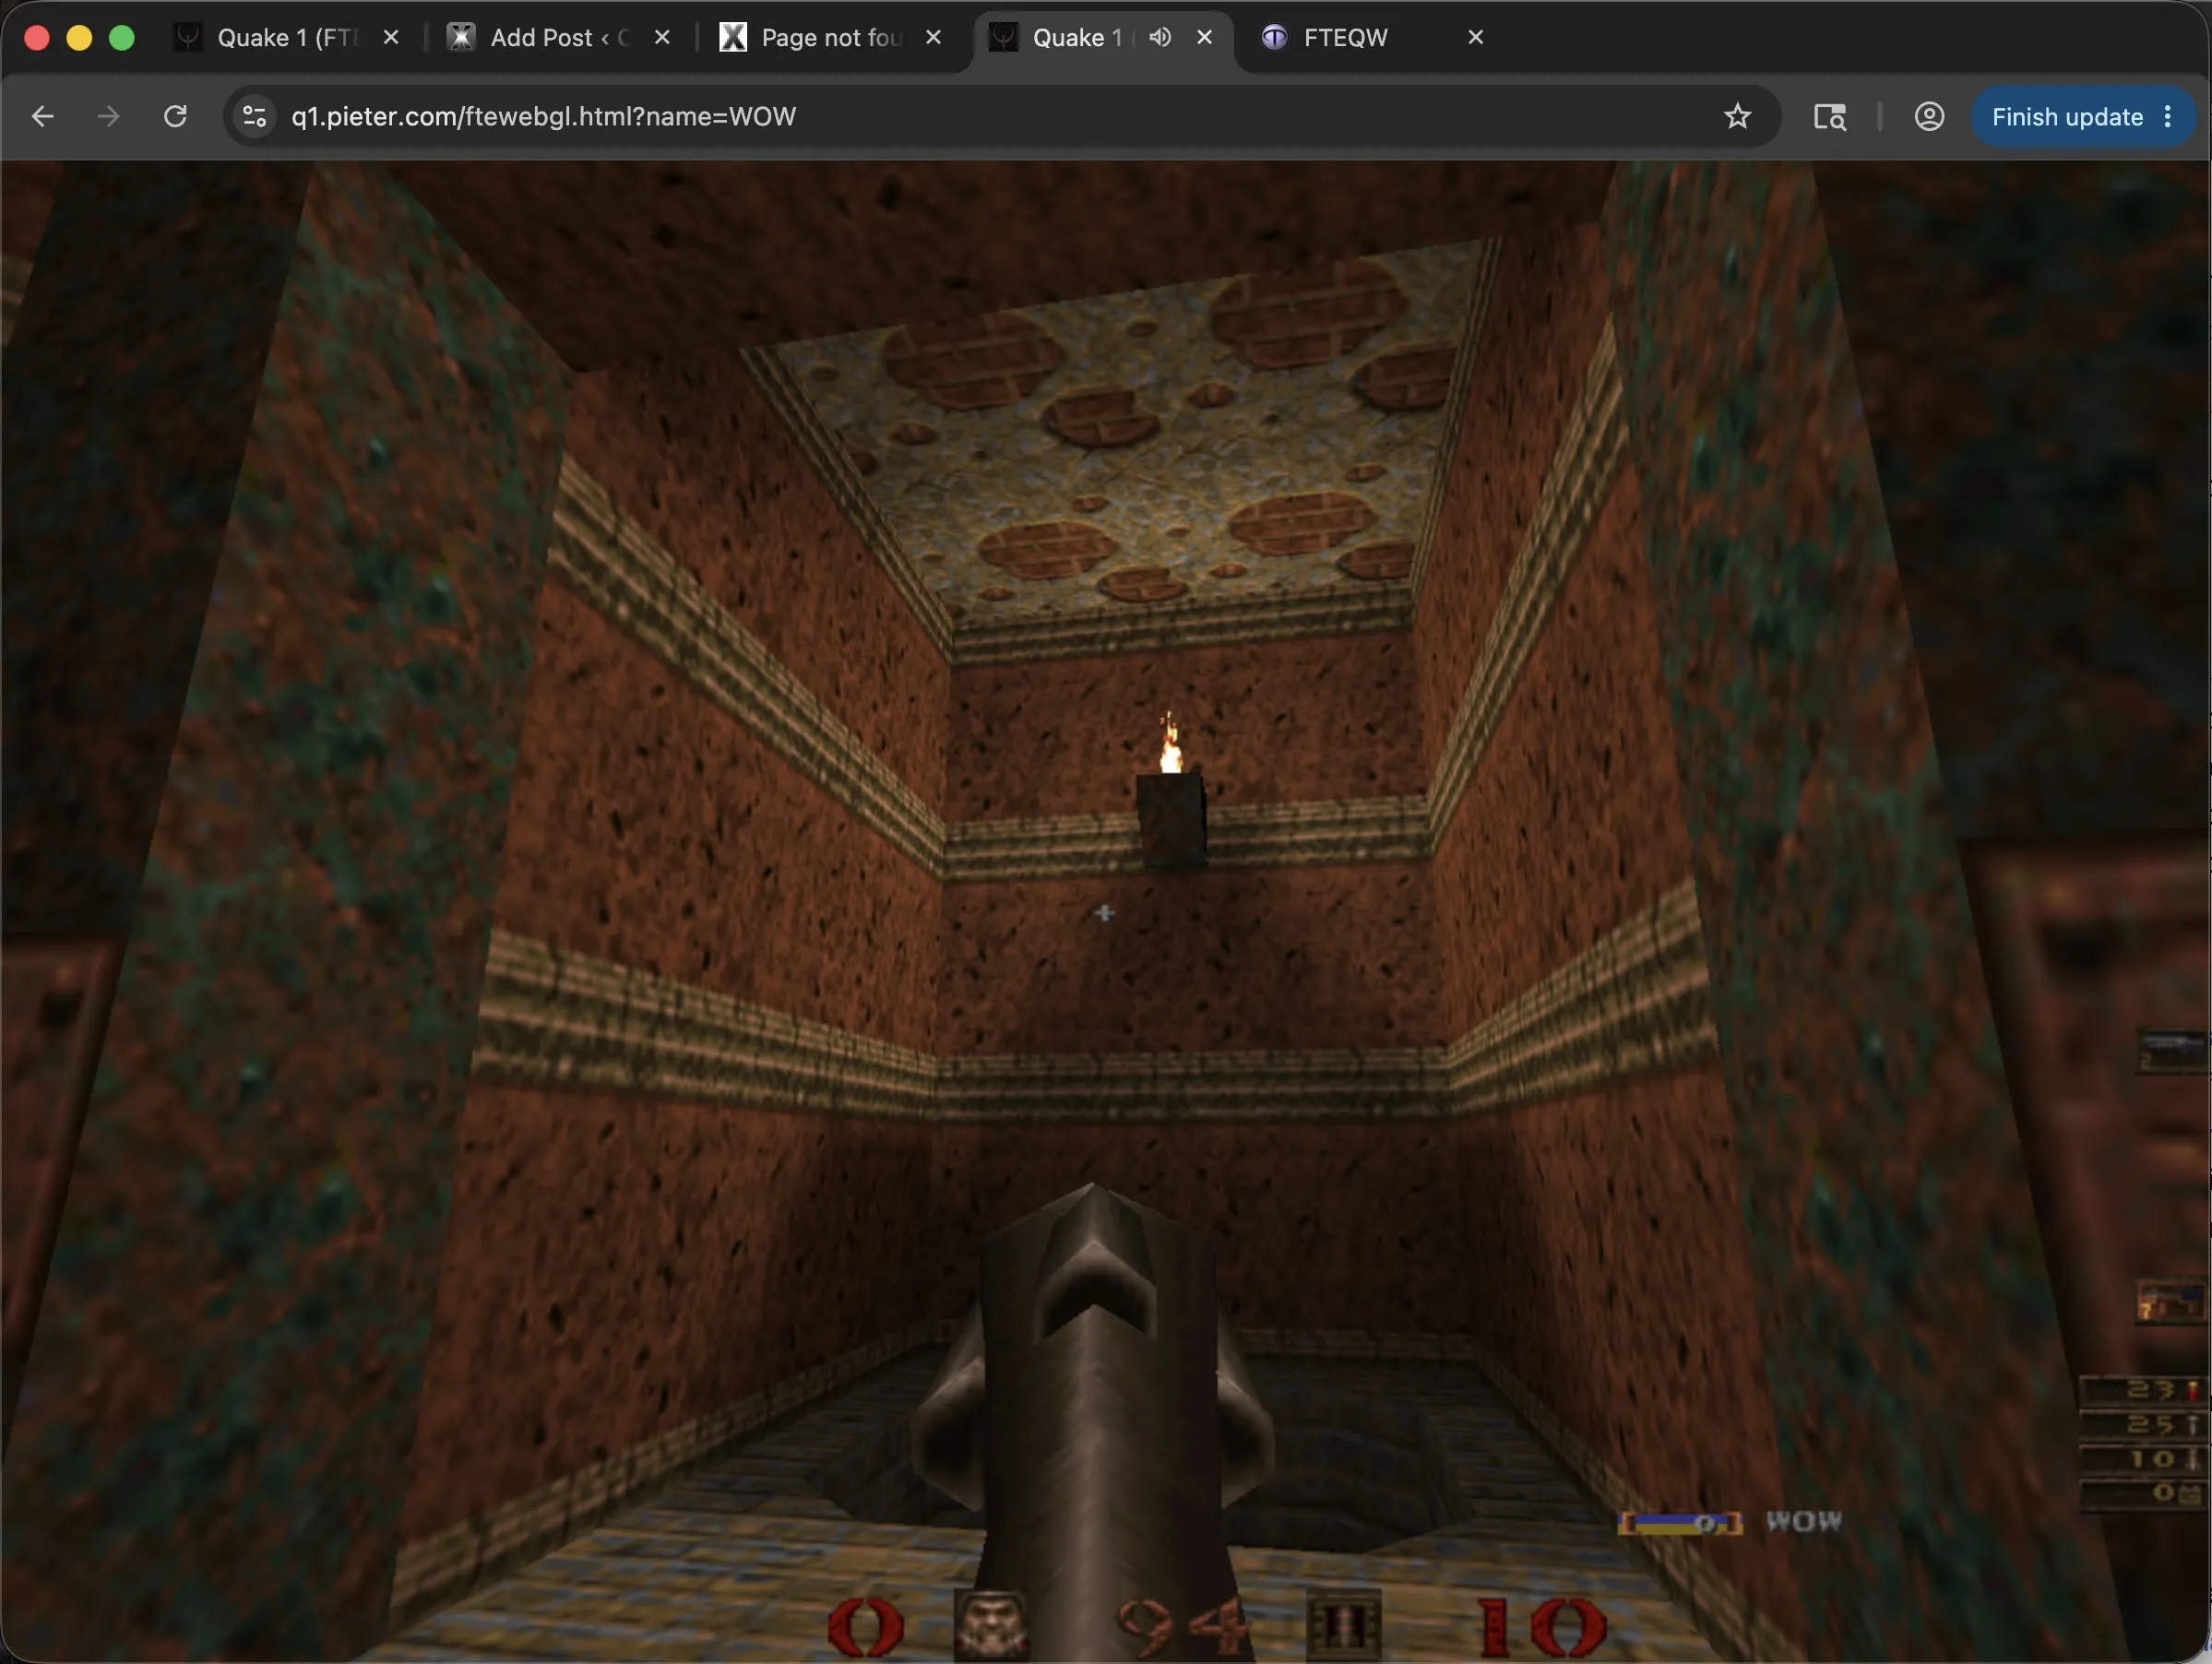The image size is (2212, 1664).
Task: Reload the Quake page
Action: pyautogui.click(x=175, y=116)
